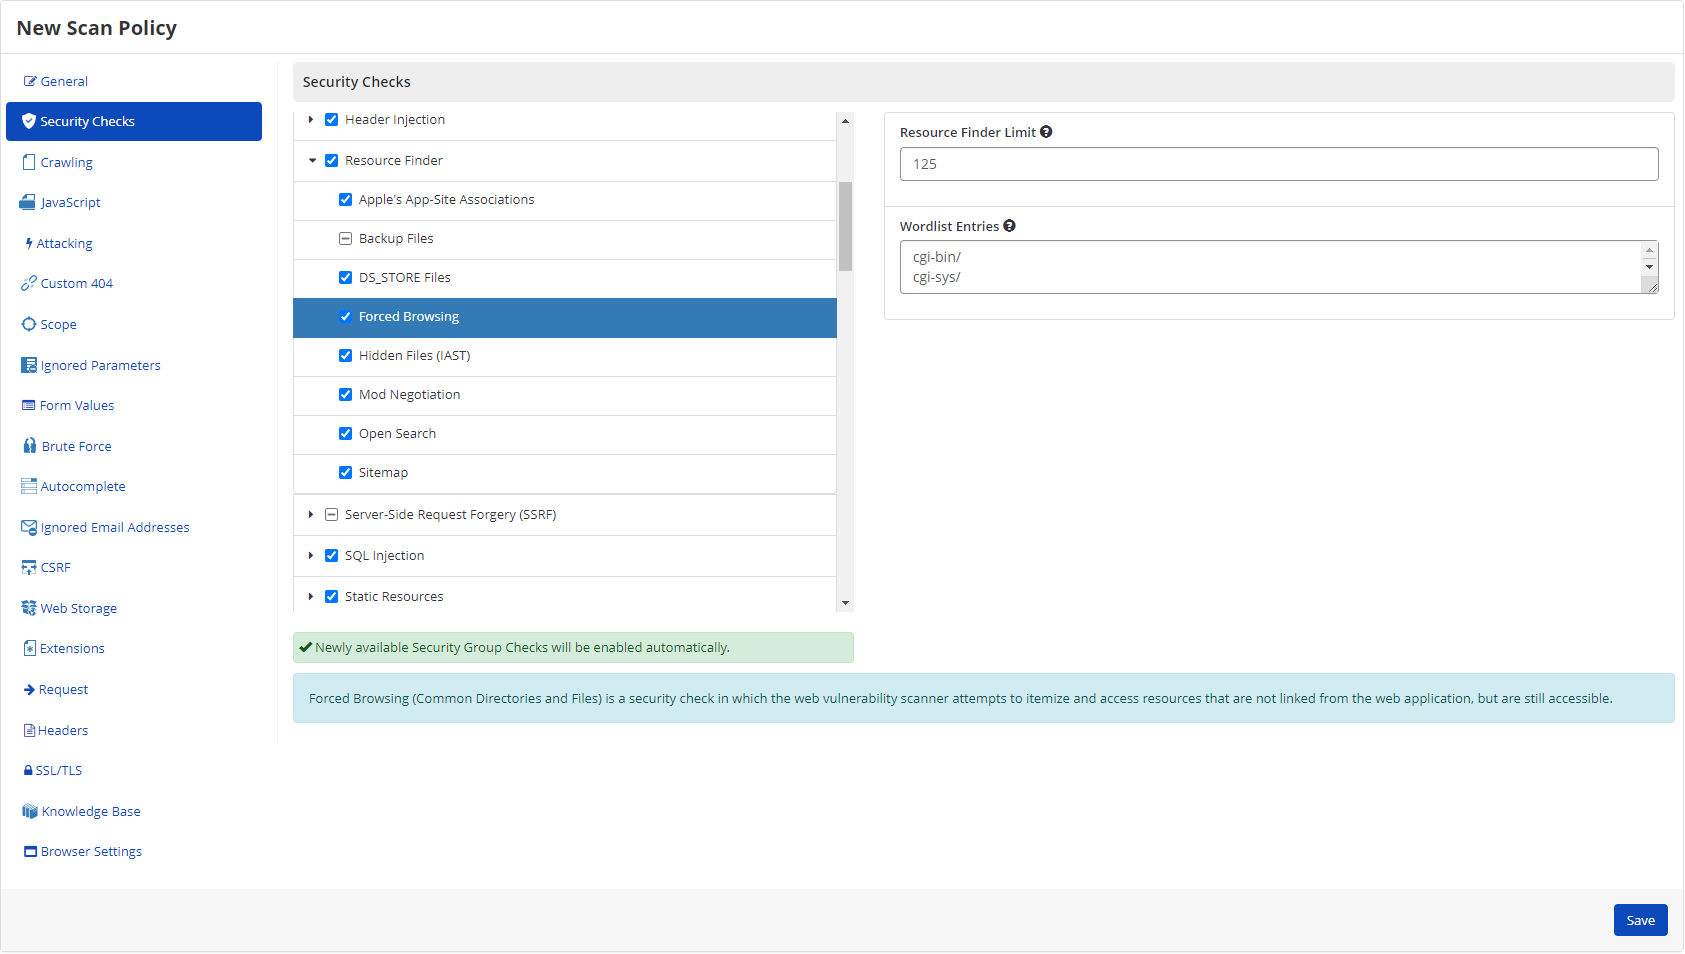Click the Brute Force lock icon
Image resolution: width=1685 pixels, height=954 pixels.
(x=29, y=446)
